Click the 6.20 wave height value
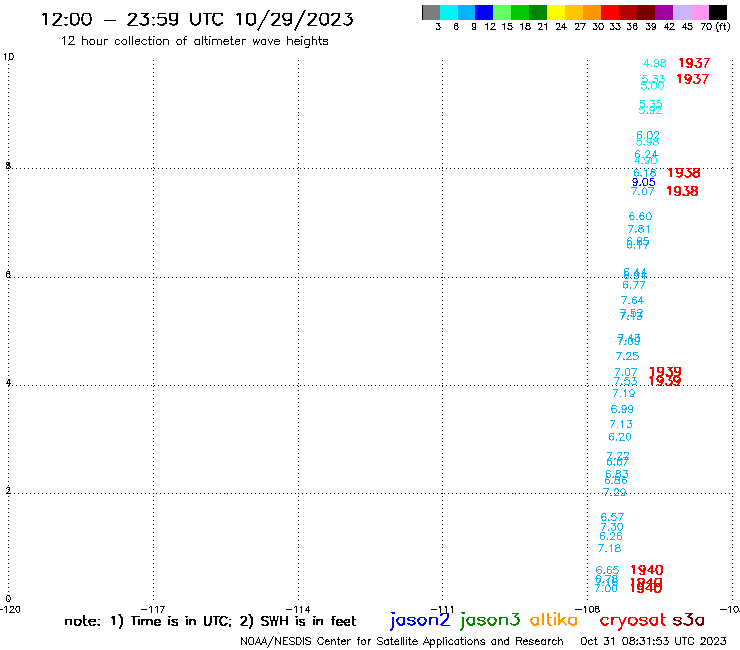740x650 pixels. [x=620, y=437]
